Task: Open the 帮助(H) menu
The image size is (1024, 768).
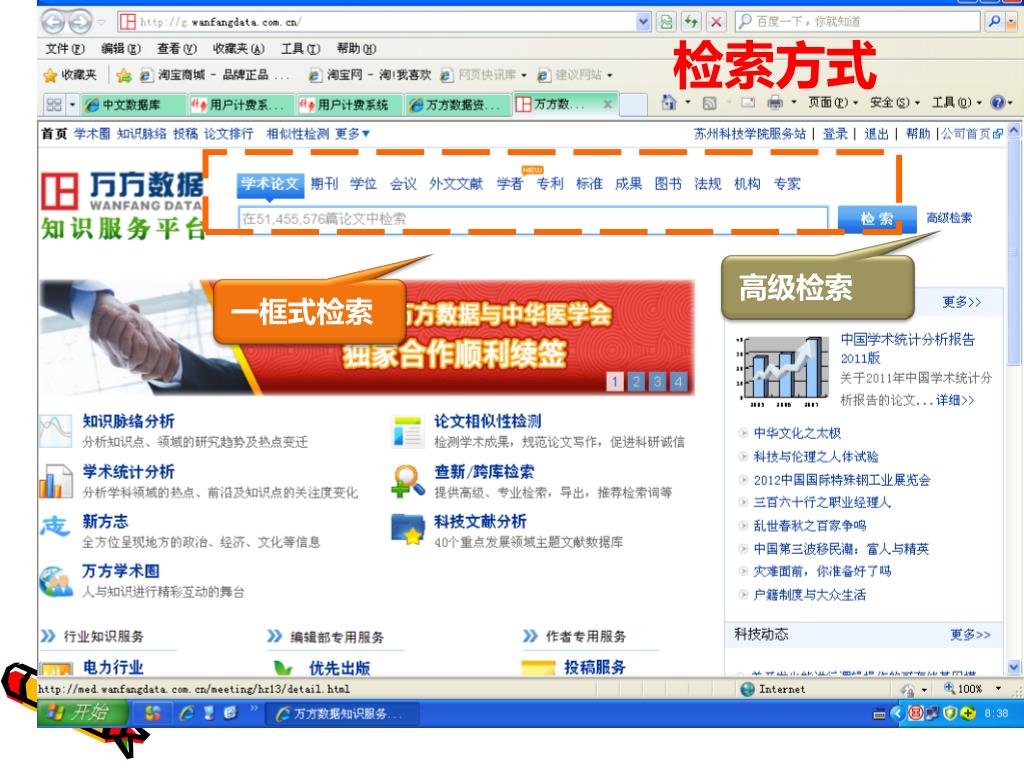Action: click(356, 49)
